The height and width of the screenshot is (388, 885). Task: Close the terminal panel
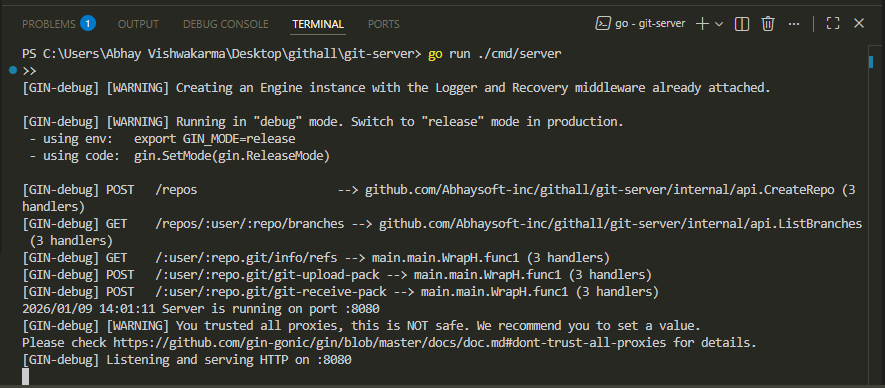[859, 23]
